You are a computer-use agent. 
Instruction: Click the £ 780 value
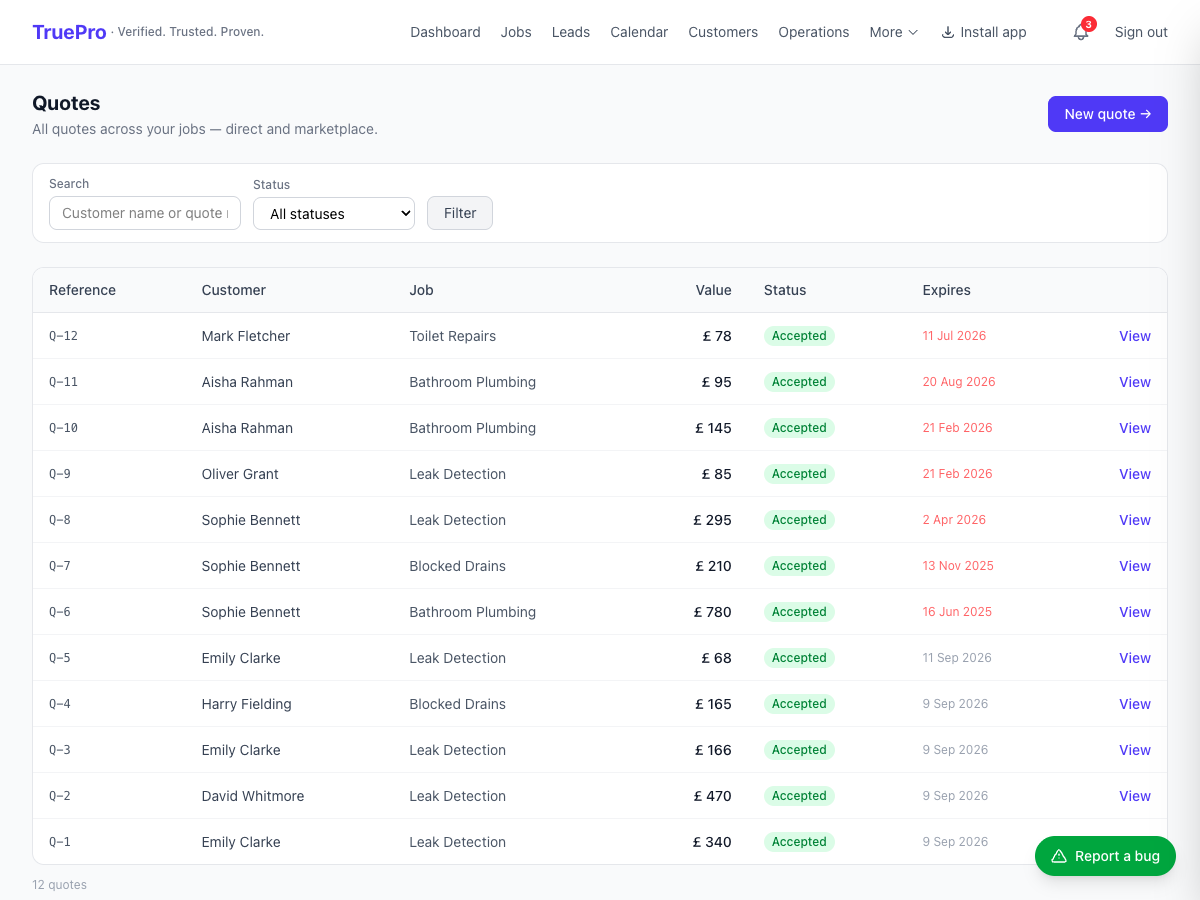tap(714, 612)
